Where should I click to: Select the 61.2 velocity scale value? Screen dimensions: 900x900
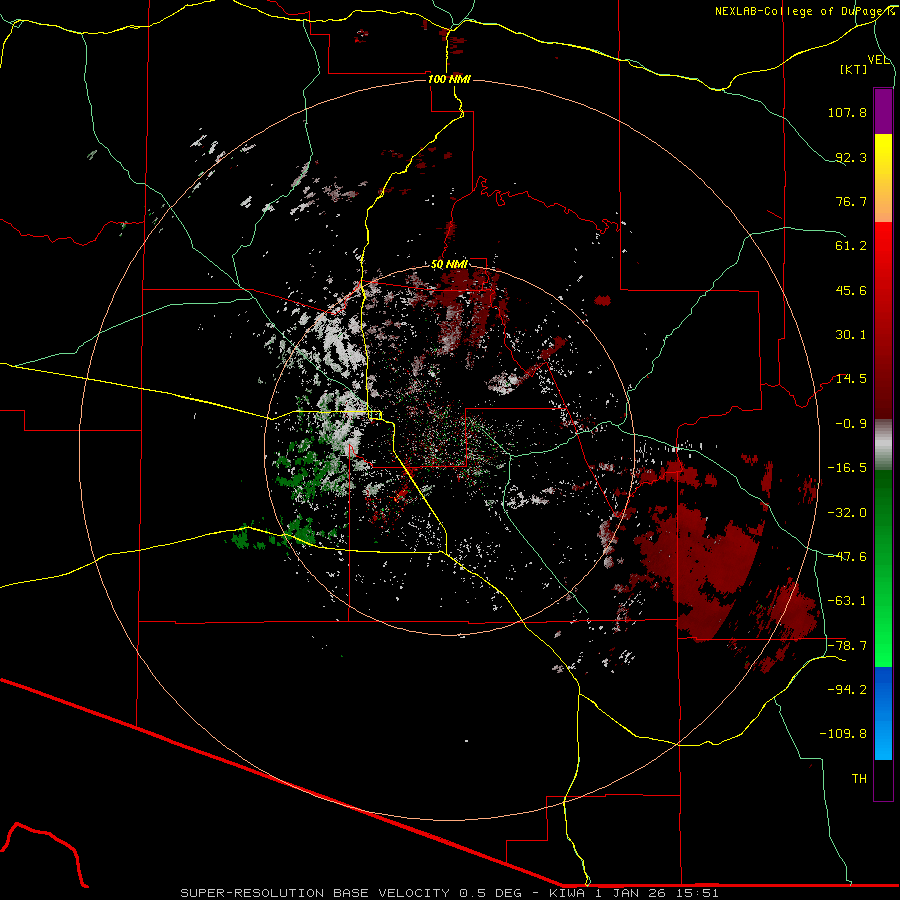[851, 246]
